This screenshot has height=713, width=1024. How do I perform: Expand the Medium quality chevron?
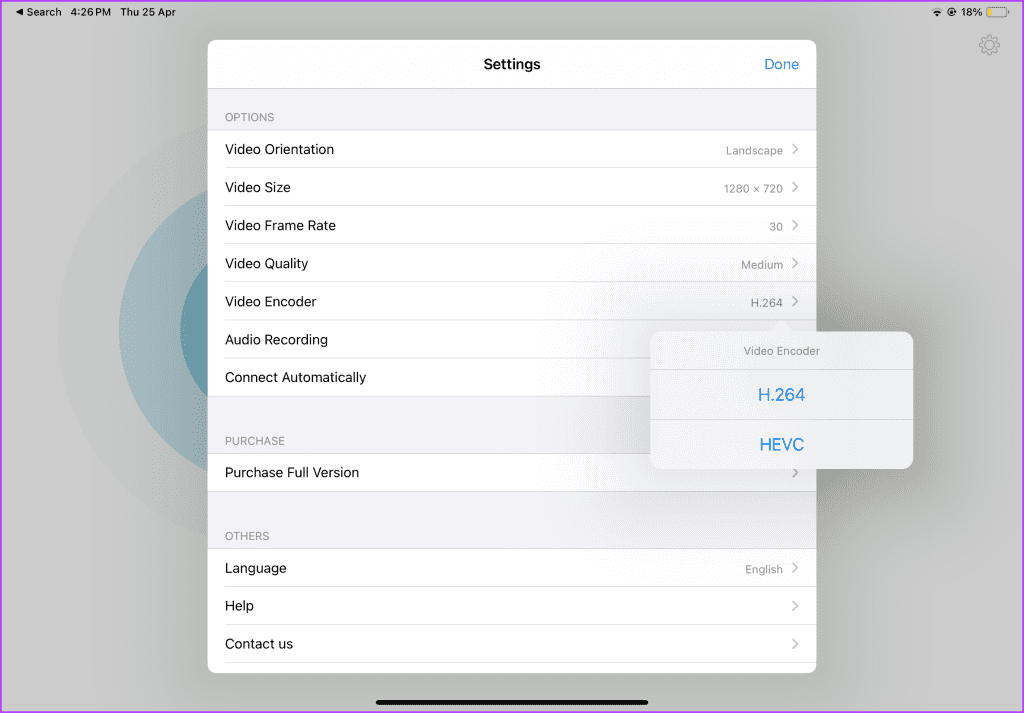pyautogui.click(x=795, y=263)
